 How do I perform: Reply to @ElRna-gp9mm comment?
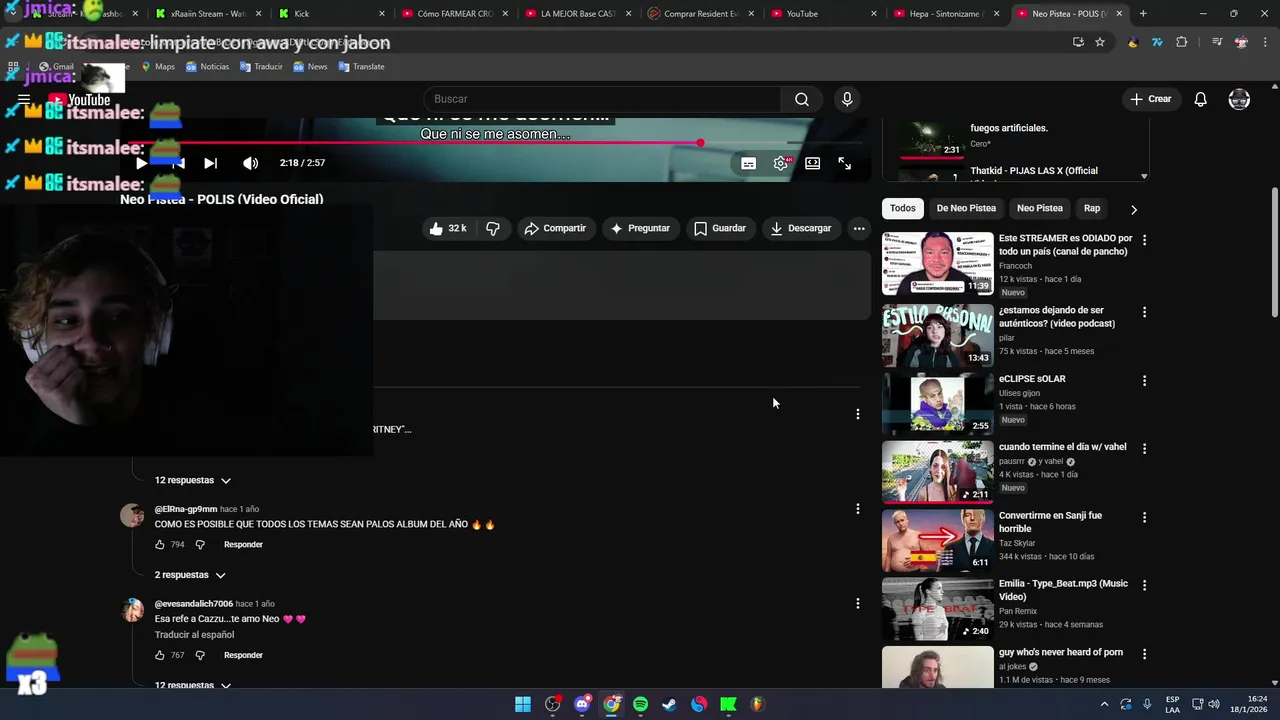tap(243, 545)
